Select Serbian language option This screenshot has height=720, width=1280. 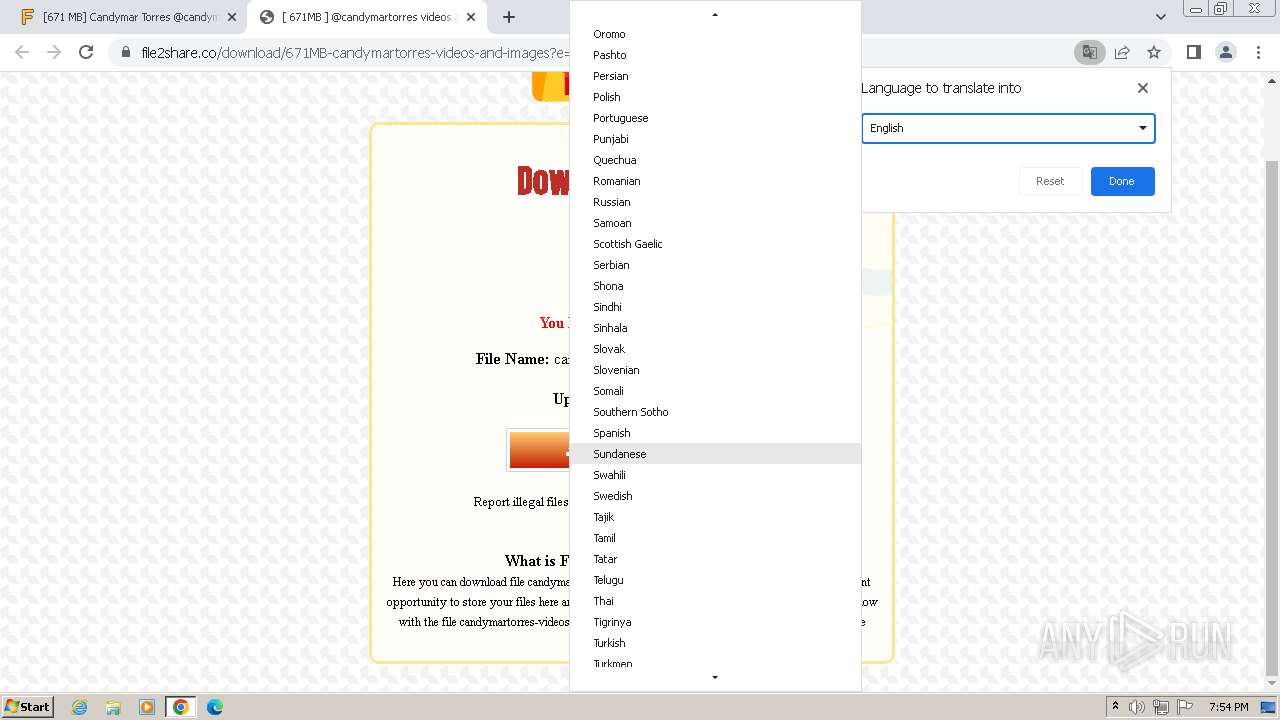715,265
